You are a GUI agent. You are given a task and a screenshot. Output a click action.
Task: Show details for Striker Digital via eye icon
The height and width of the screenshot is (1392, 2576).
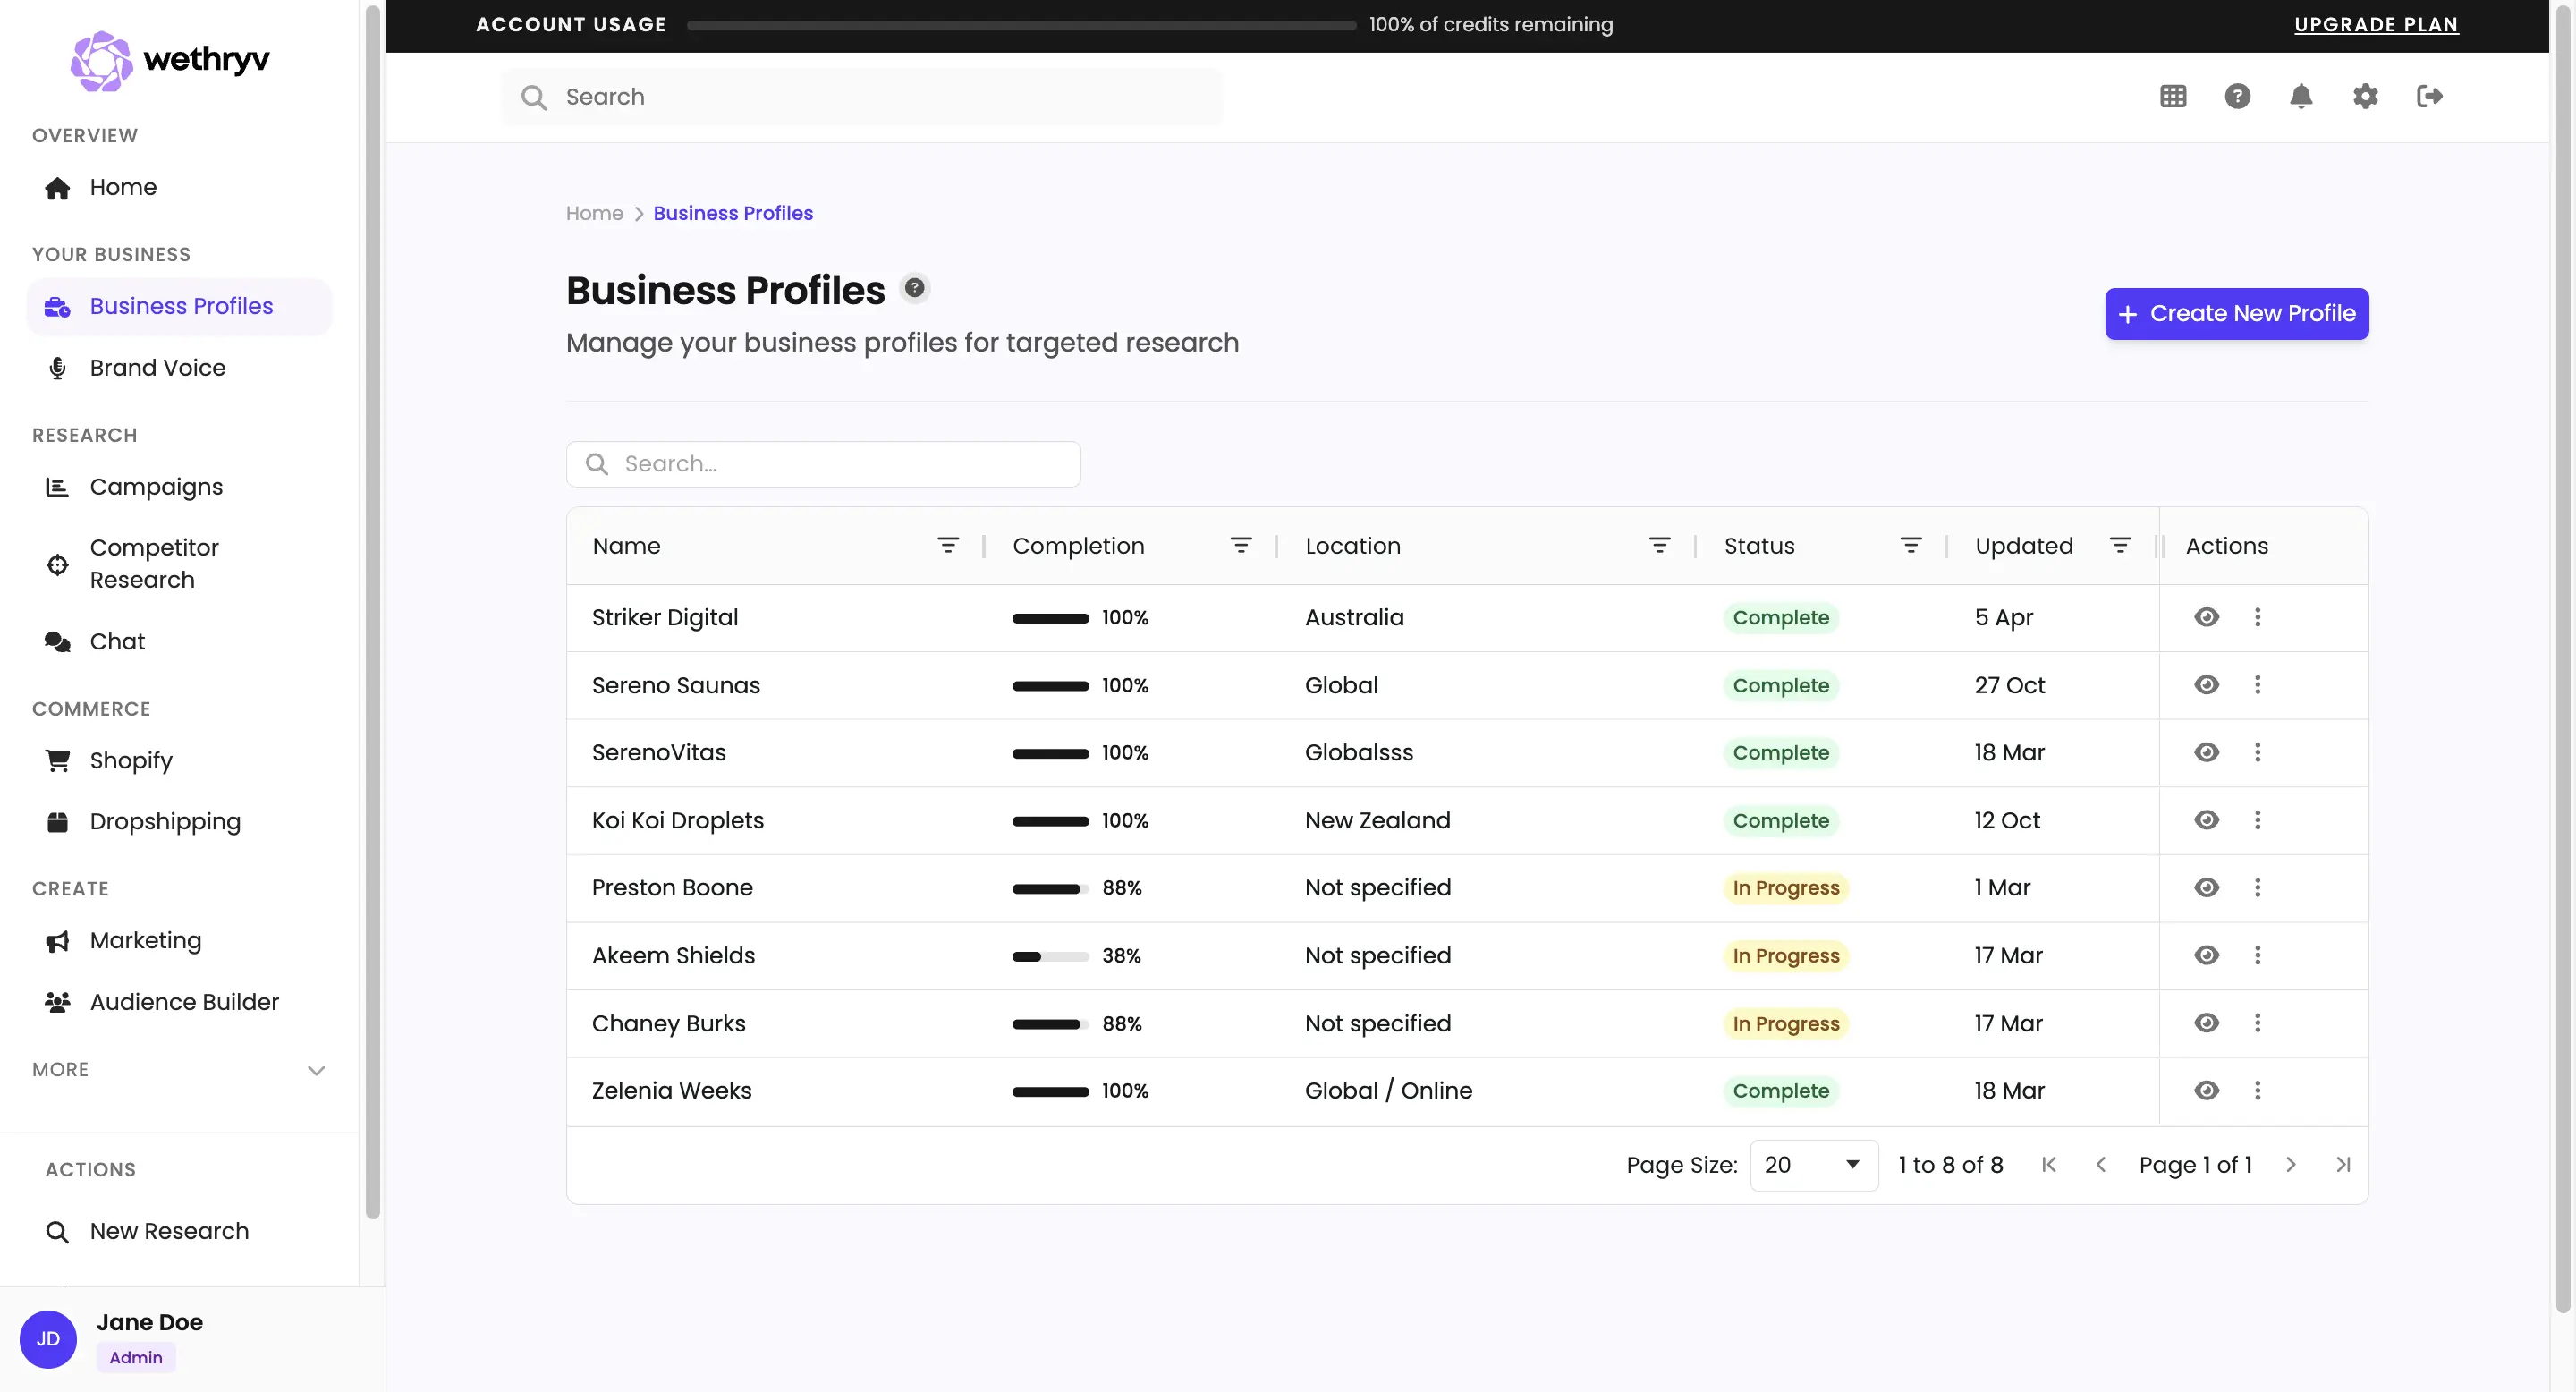(x=2207, y=617)
